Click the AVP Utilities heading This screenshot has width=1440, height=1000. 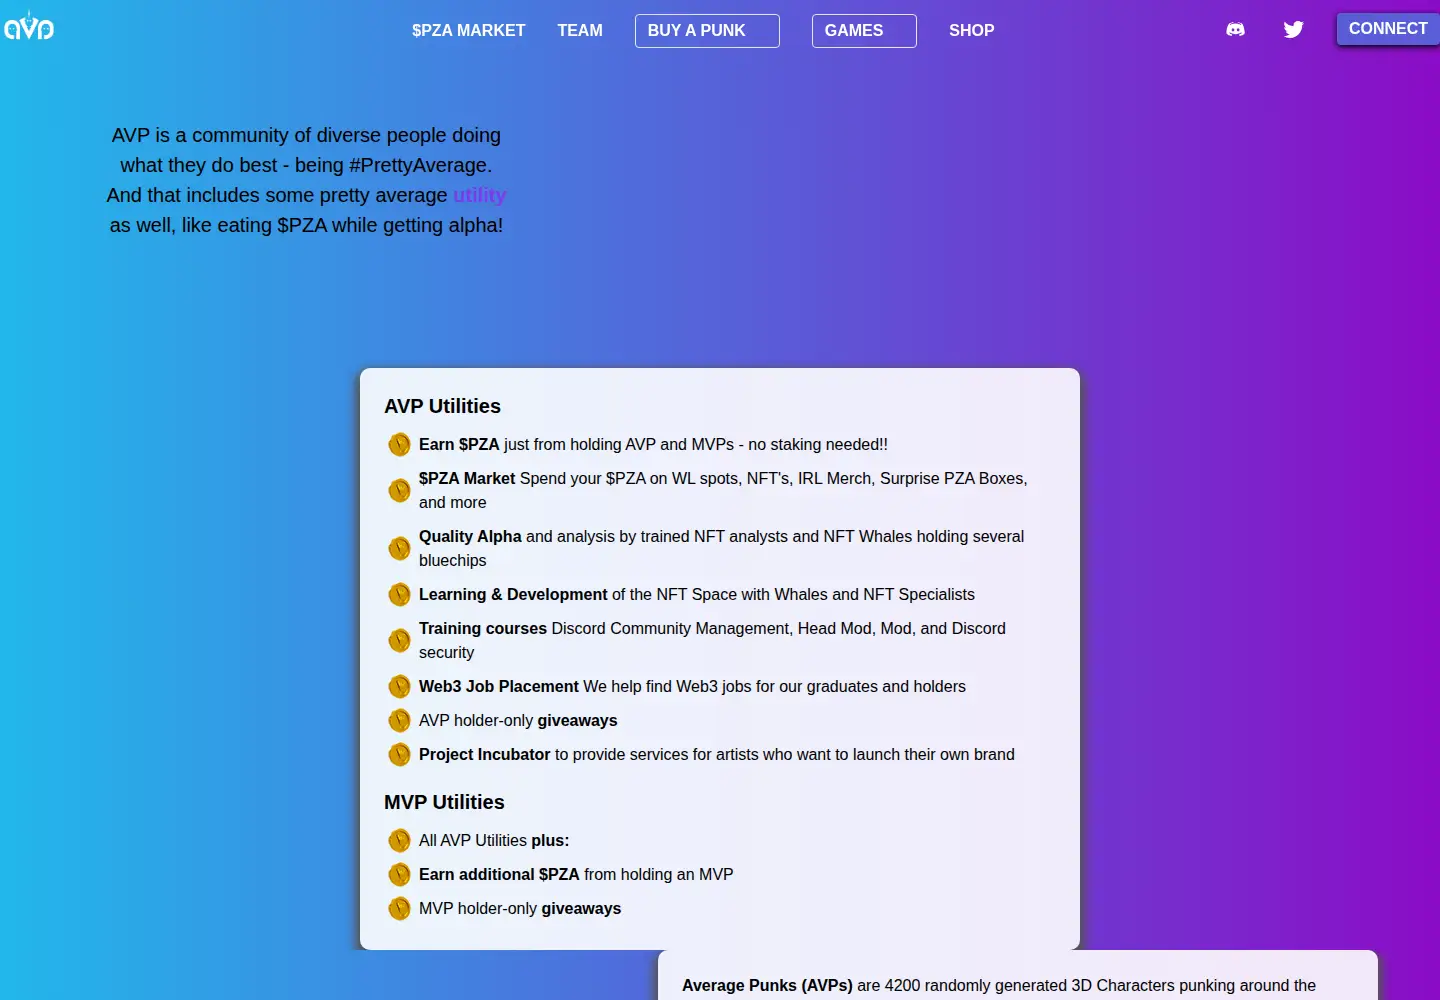(442, 406)
